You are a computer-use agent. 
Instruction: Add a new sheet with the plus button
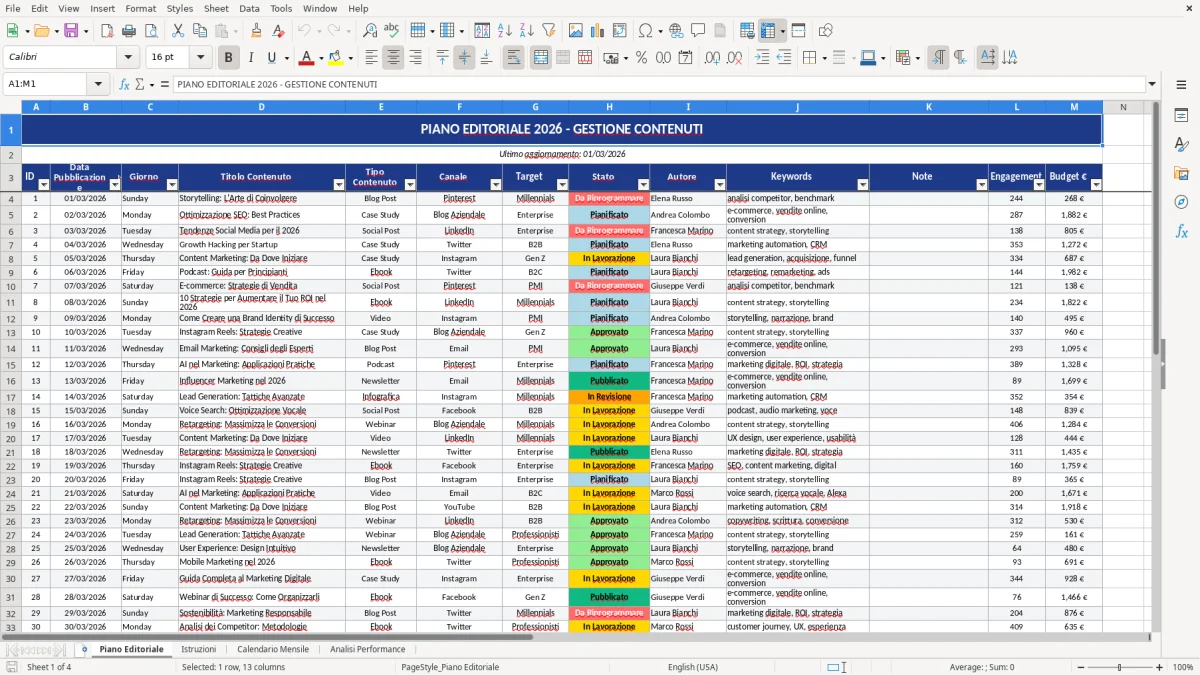[x=84, y=649]
